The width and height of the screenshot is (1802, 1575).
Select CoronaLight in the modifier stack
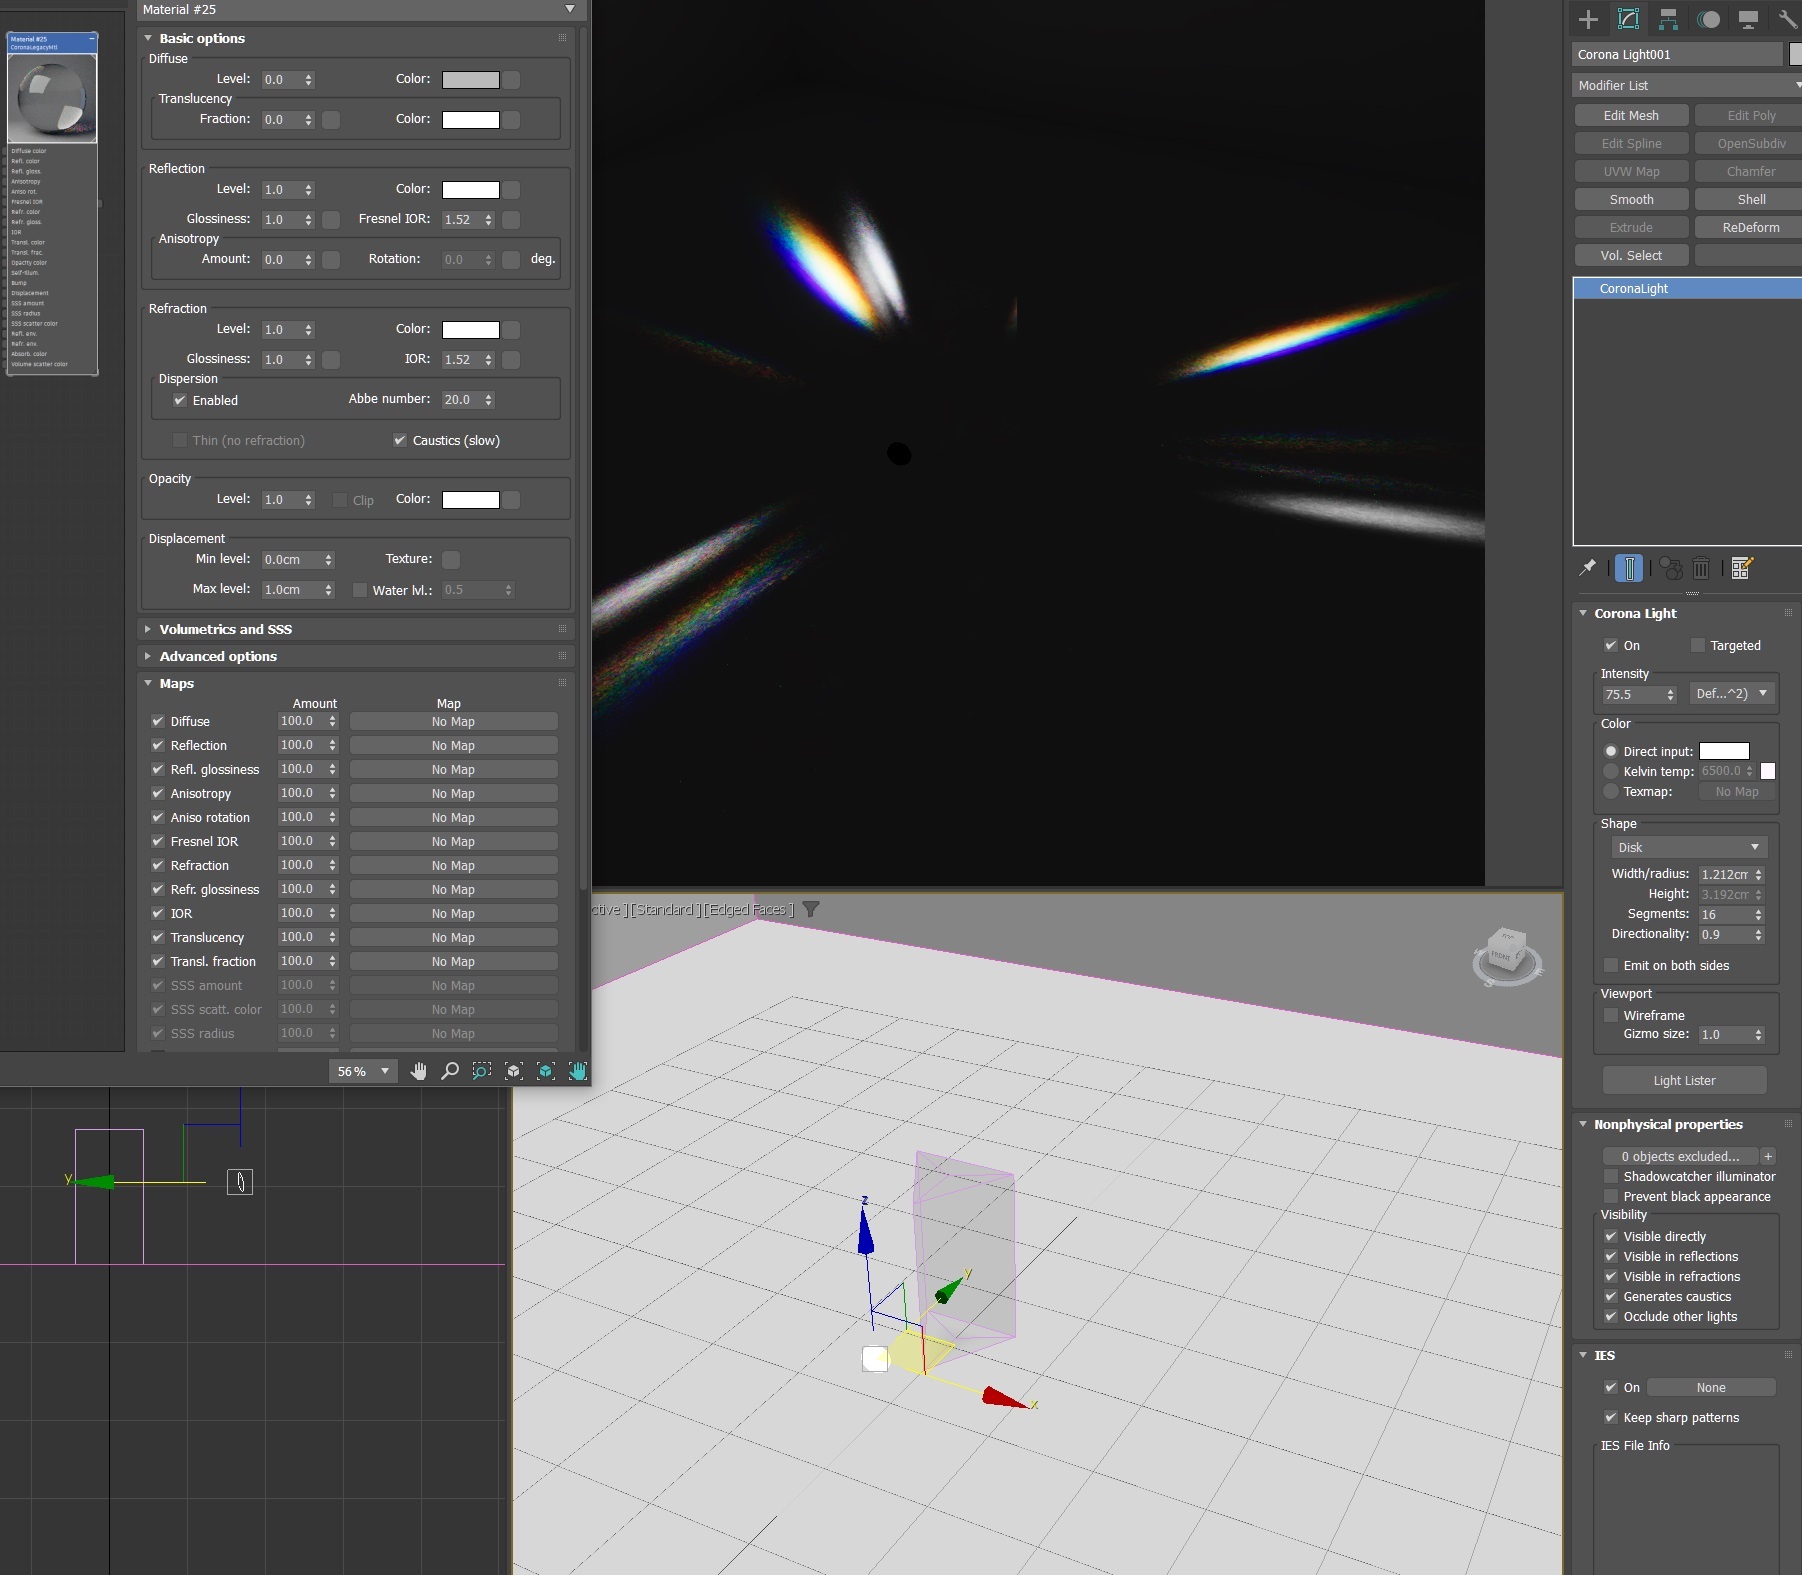(1634, 288)
